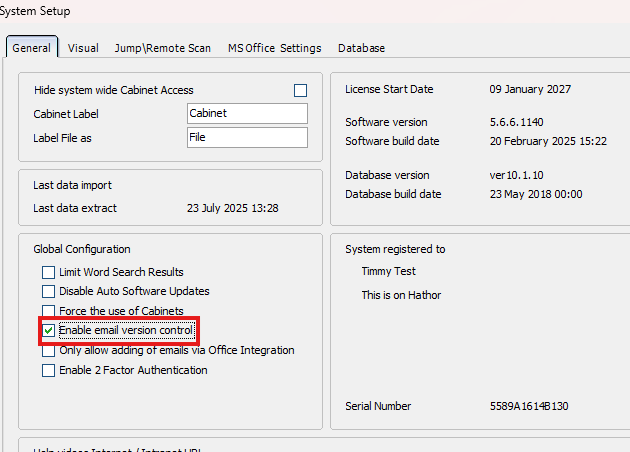
Task: Click the Timmy Test registered name
Action: 389,271
